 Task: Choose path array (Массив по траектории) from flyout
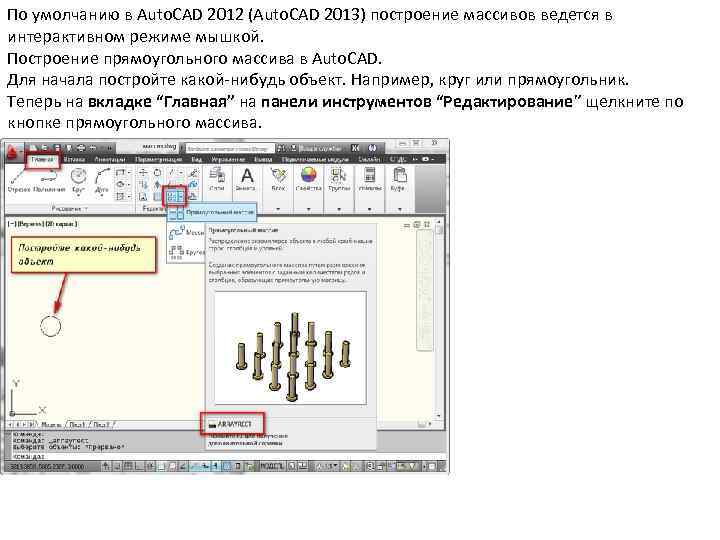coord(186,233)
